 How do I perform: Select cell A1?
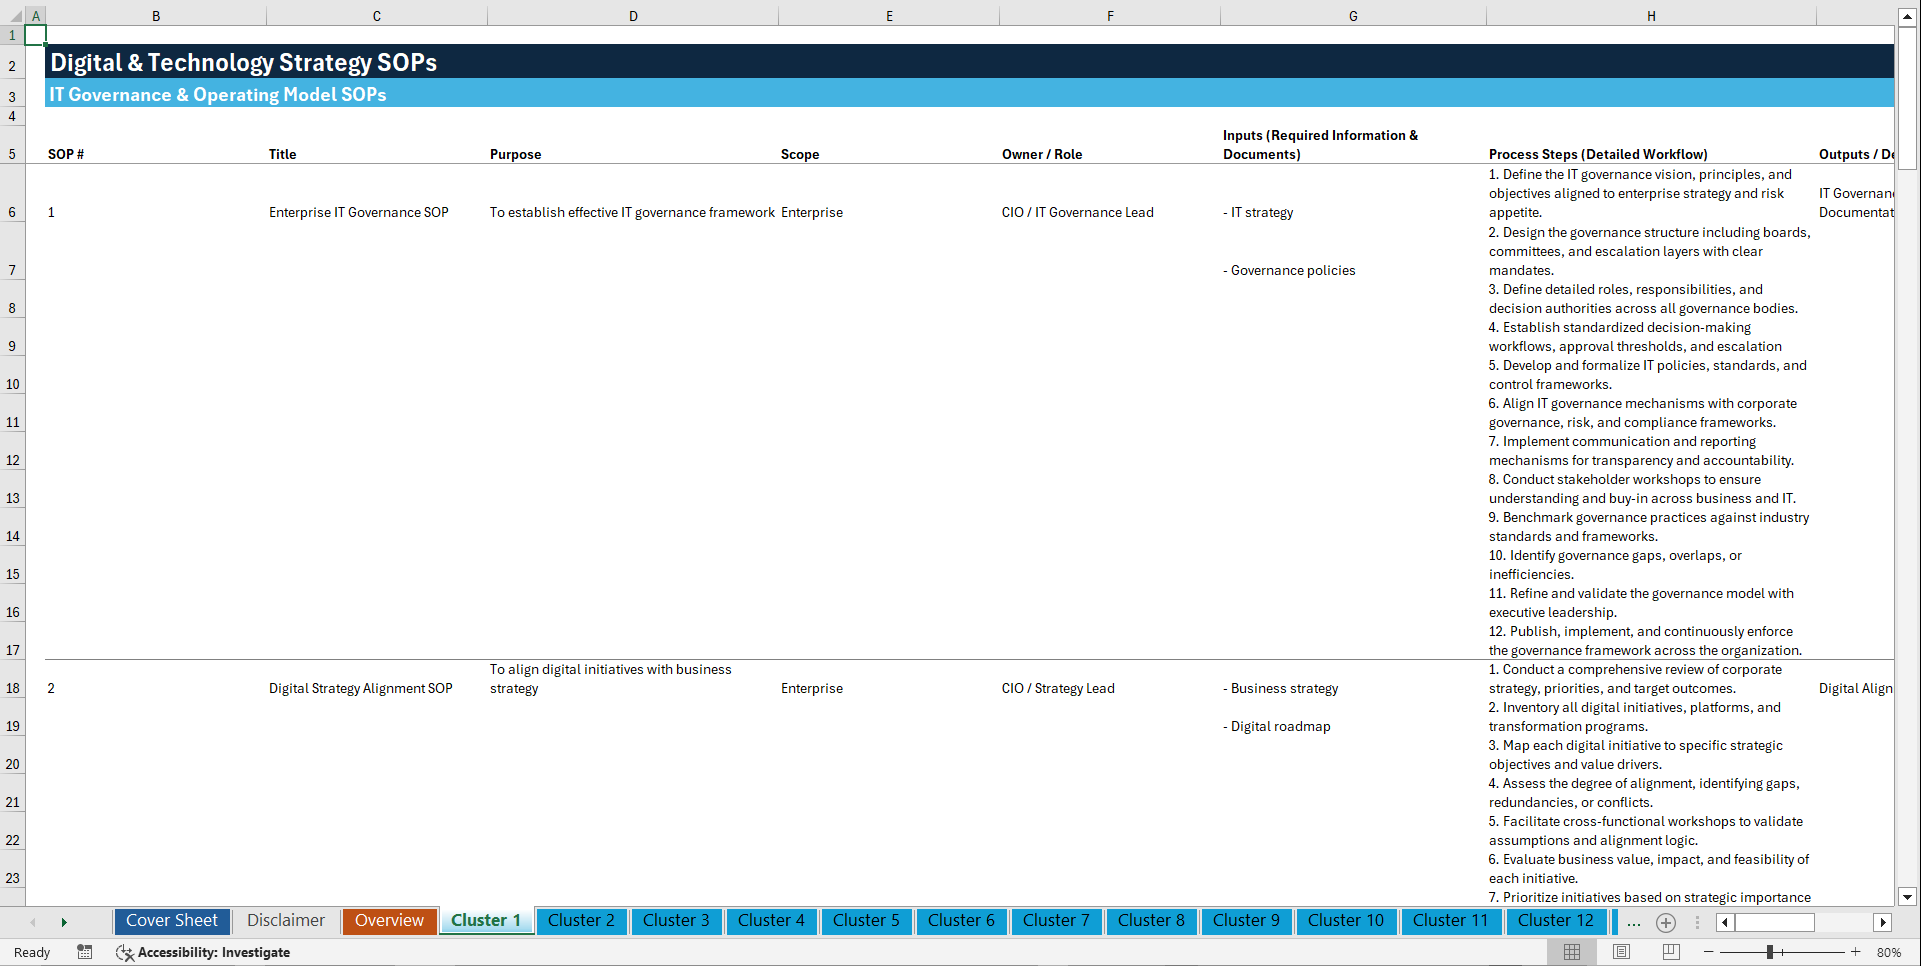pyautogui.click(x=35, y=35)
